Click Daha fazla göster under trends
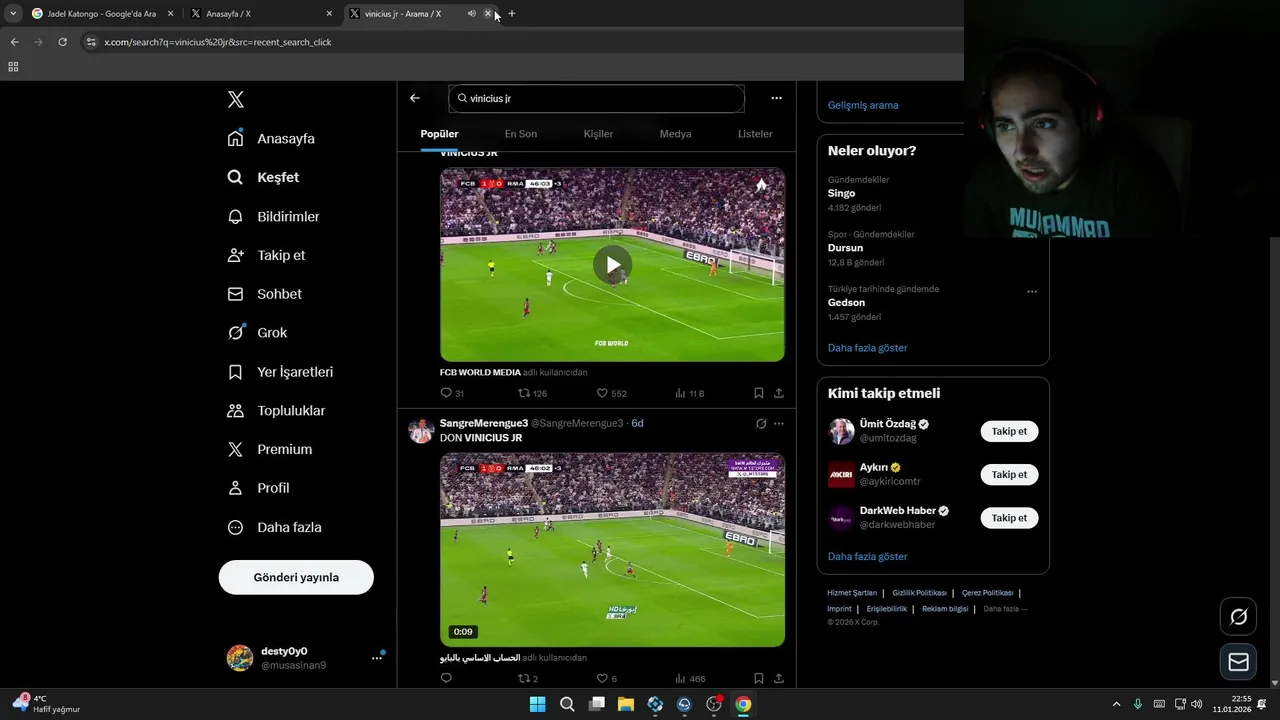Screen dimensions: 1280x720 pos(868,348)
